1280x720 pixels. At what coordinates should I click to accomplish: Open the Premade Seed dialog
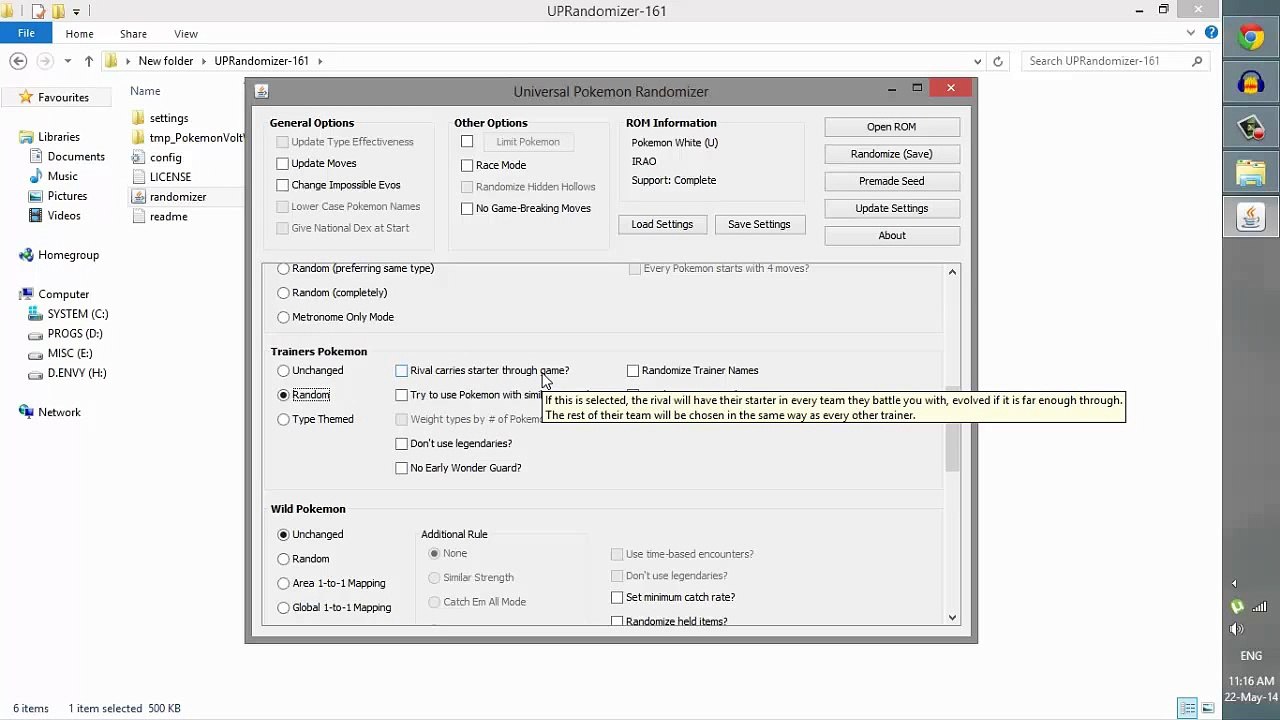coord(892,181)
